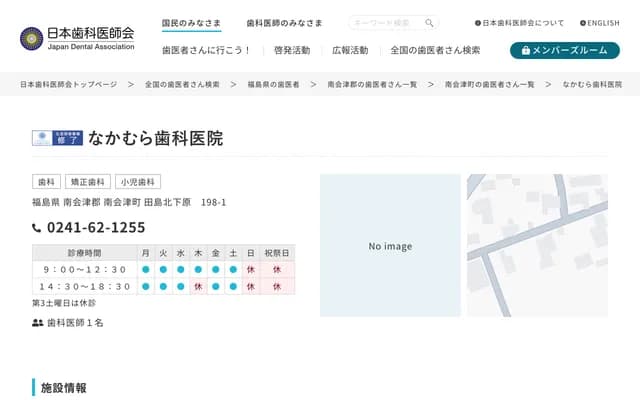This screenshot has width=640, height=400.
Task: Click the search magnifier icon
Action: click(429, 22)
